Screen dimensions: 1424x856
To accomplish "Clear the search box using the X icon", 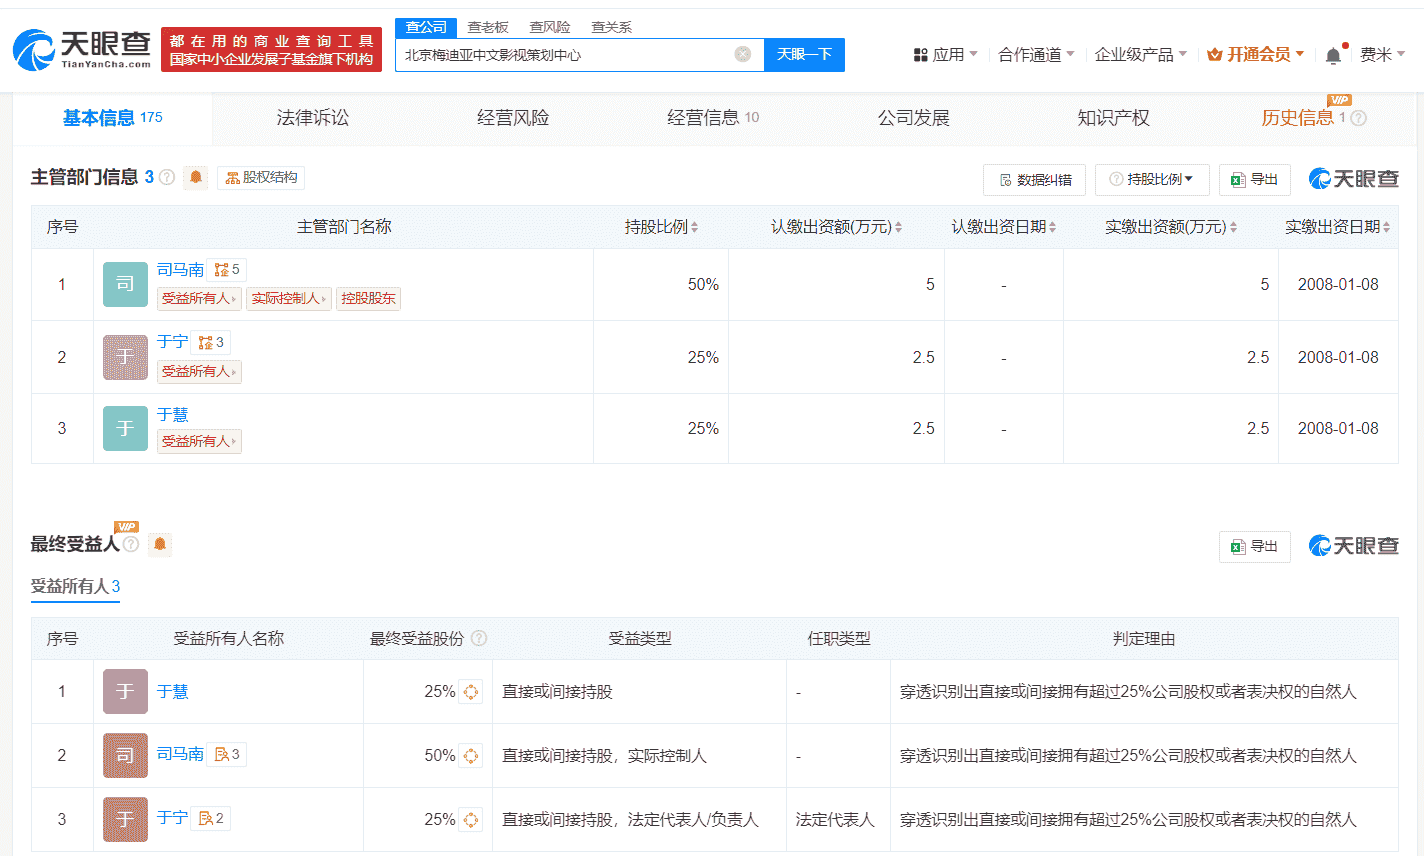I will tap(743, 55).
